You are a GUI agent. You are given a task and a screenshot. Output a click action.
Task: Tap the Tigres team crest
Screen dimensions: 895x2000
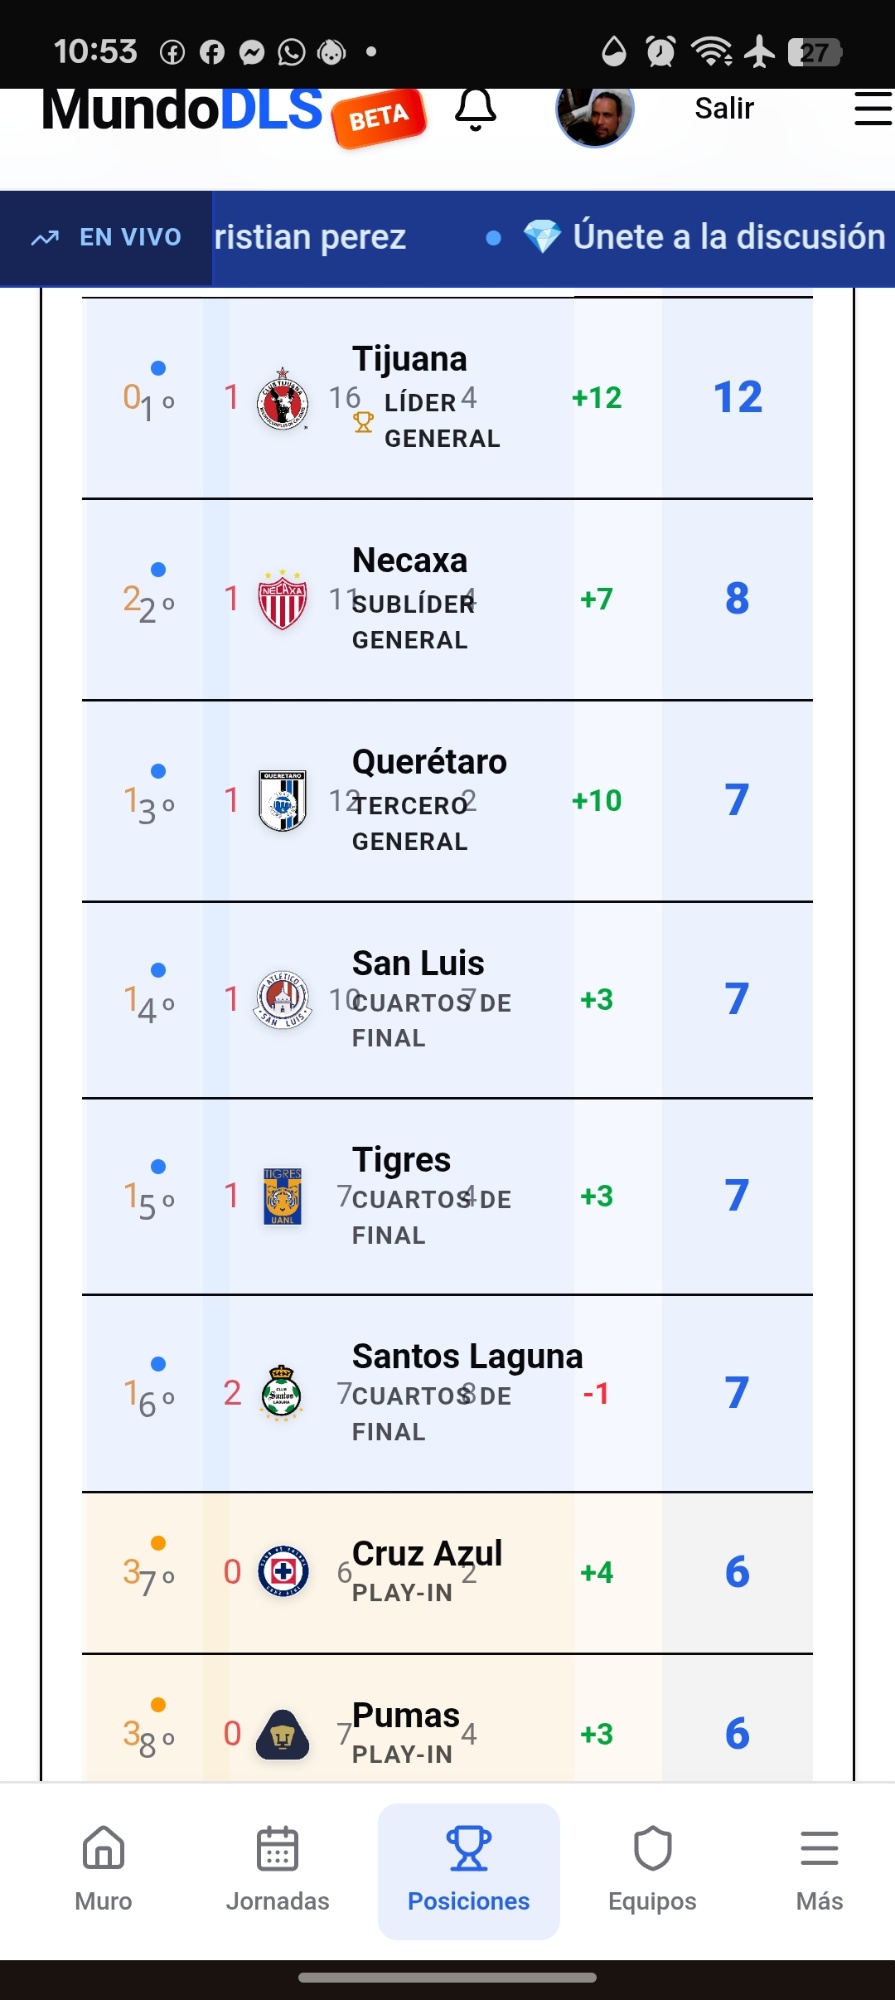(x=282, y=1196)
